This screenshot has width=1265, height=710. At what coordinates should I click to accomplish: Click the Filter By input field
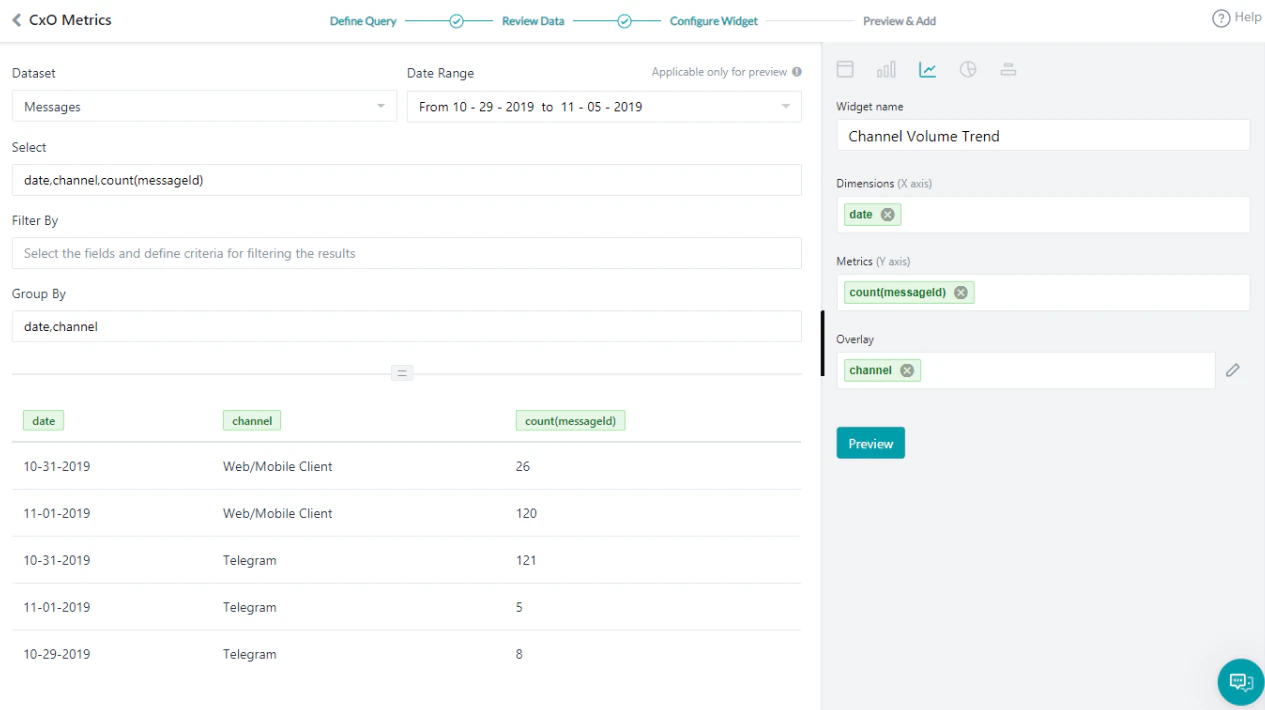407,253
